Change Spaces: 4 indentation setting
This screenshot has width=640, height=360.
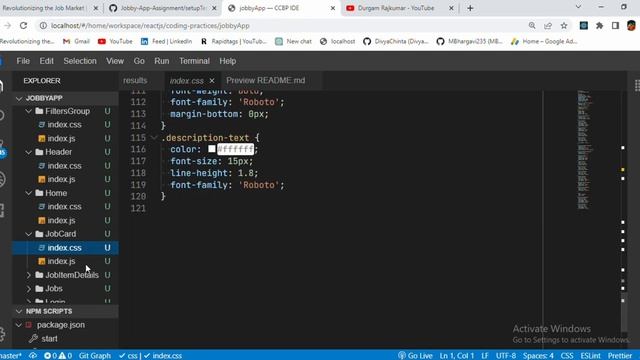[x=538, y=356]
